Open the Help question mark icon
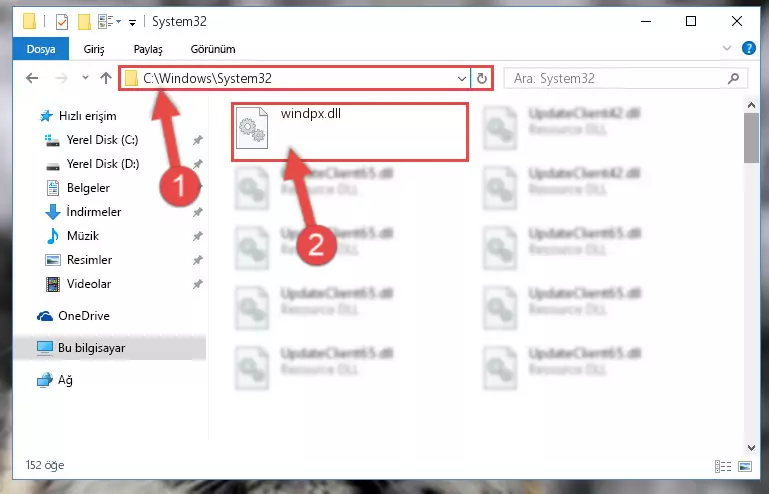This screenshot has height=494, width=769. (748, 49)
